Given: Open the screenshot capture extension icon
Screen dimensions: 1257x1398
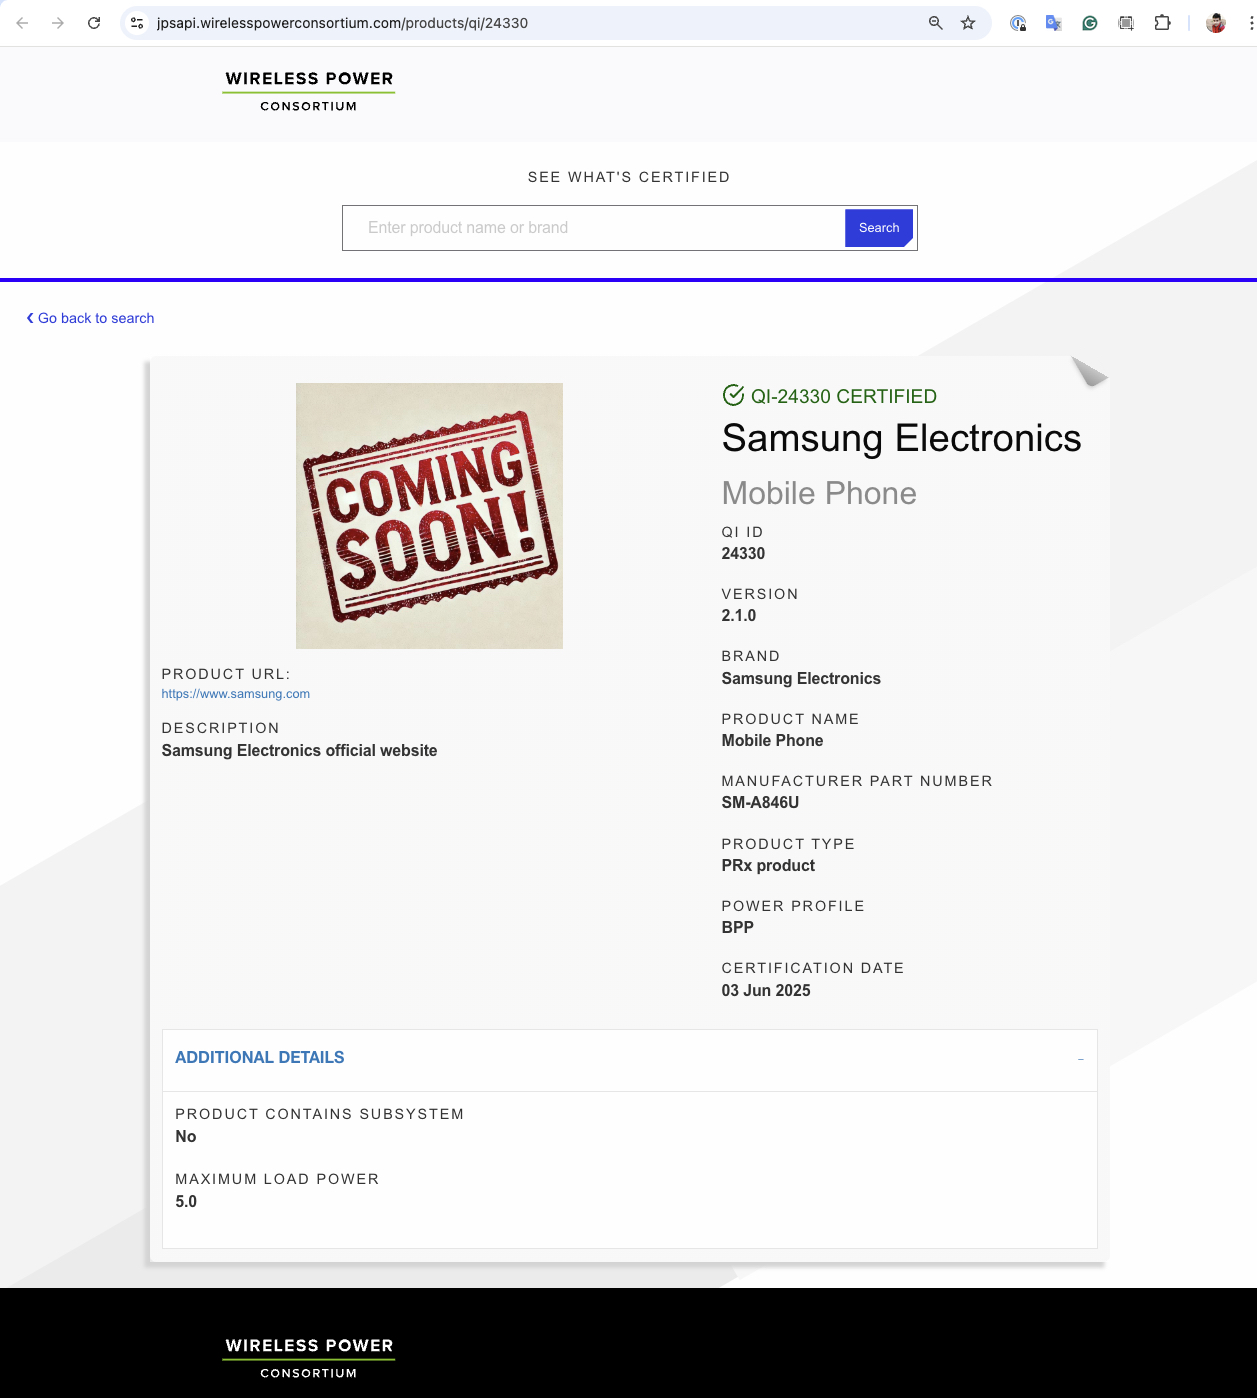Looking at the screenshot, I should click(1126, 23).
